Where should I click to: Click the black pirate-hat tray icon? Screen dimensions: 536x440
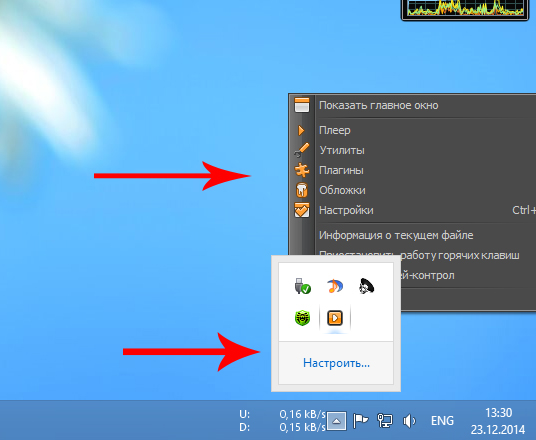coord(366,286)
